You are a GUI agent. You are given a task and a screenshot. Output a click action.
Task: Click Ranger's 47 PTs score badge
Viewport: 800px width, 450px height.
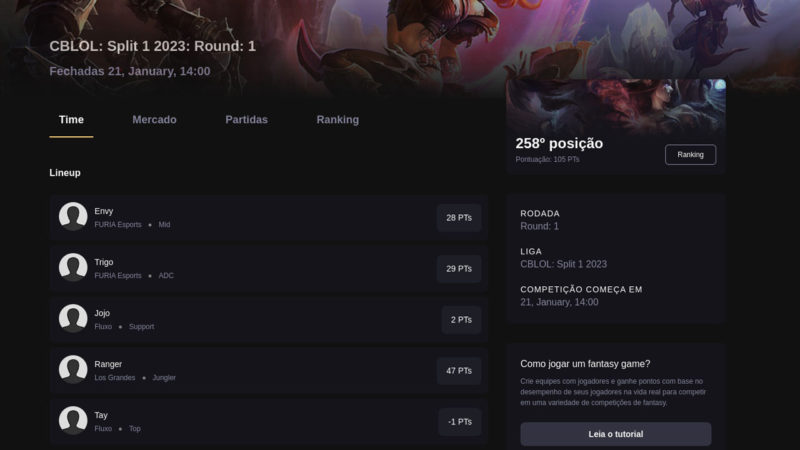coord(459,370)
